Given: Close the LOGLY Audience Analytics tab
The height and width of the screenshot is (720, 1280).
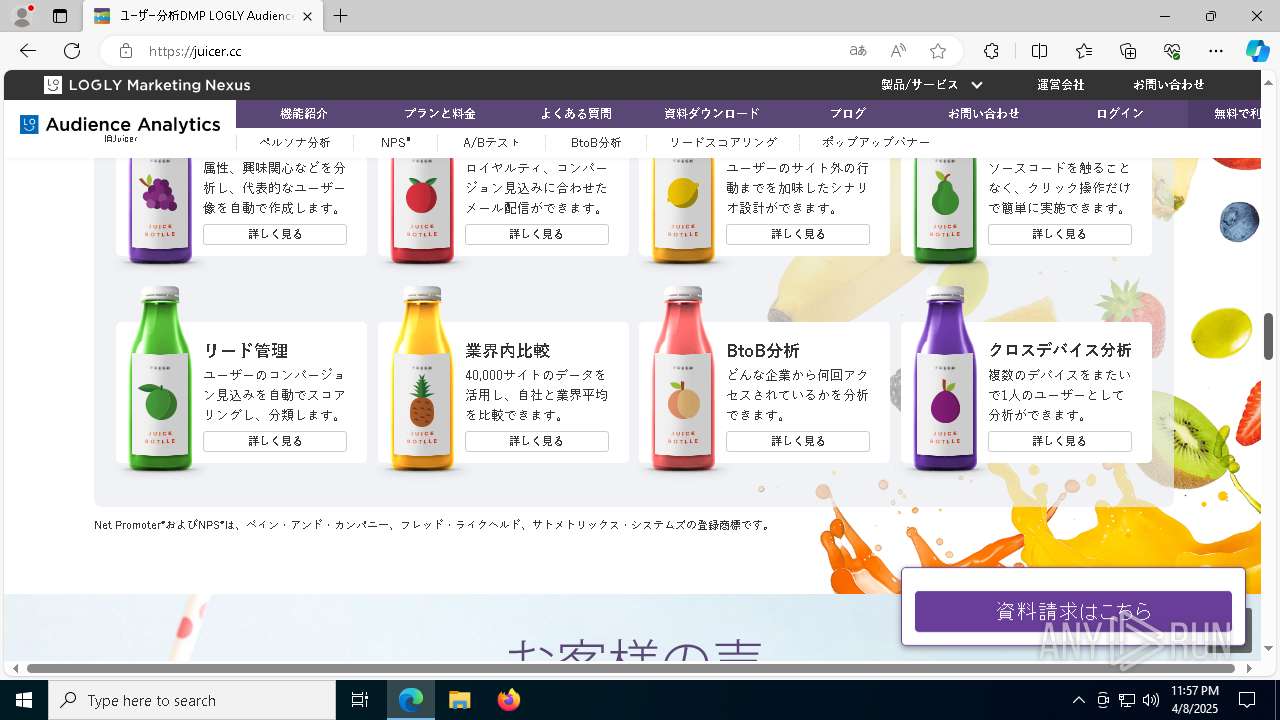Looking at the screenshot, I should tap(308, 16).
